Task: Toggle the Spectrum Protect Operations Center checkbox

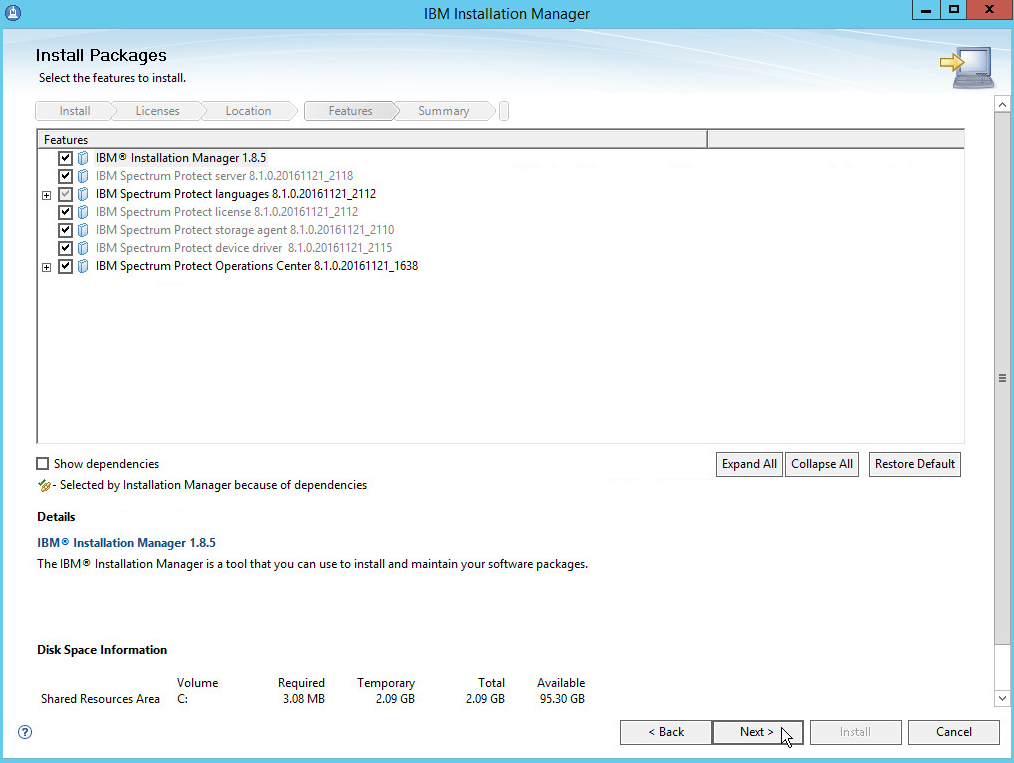Action: 66,266
